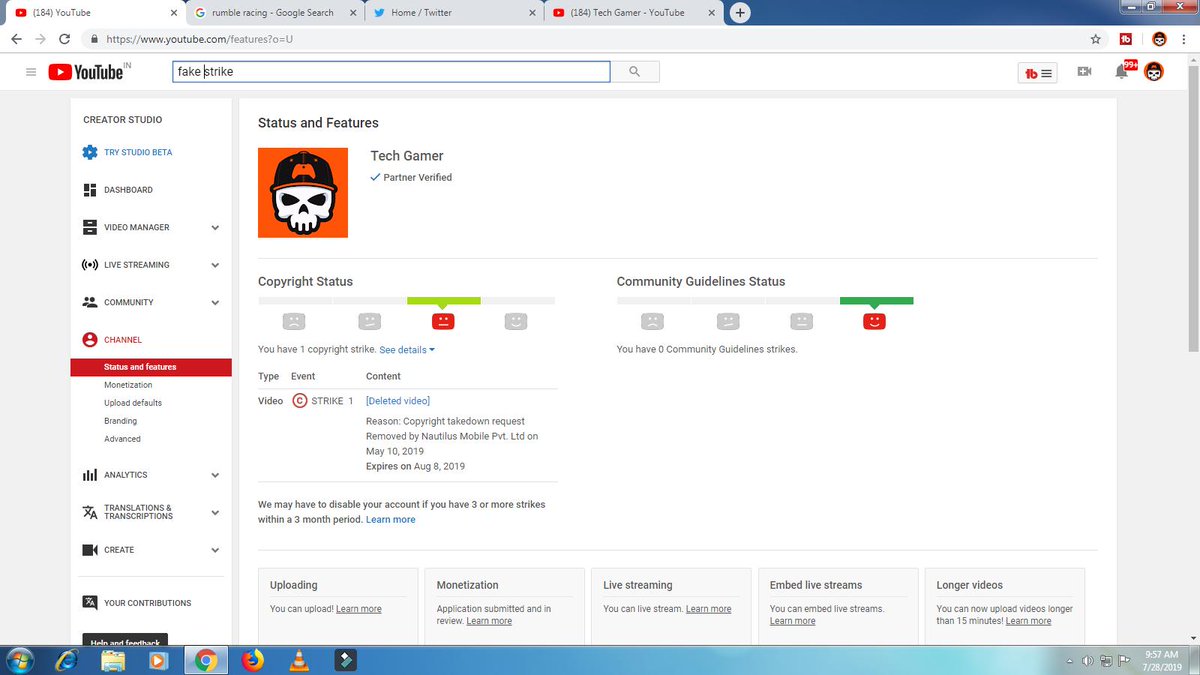Open the Windows Start menu

(20, 660)
